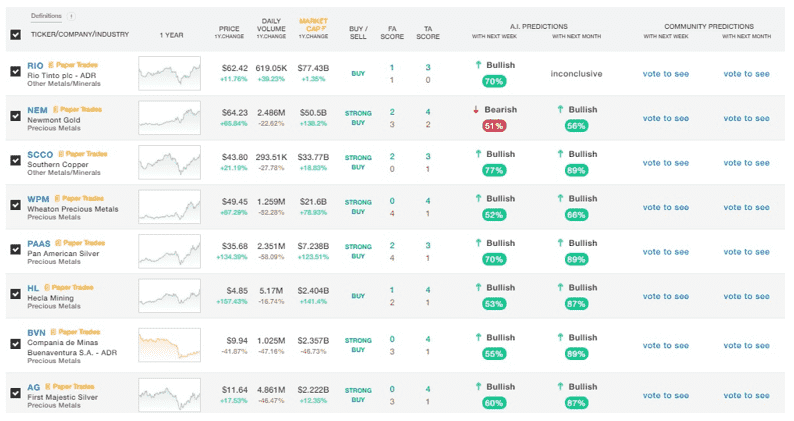Sort by Buy / Sell column header

coord(358,32)
